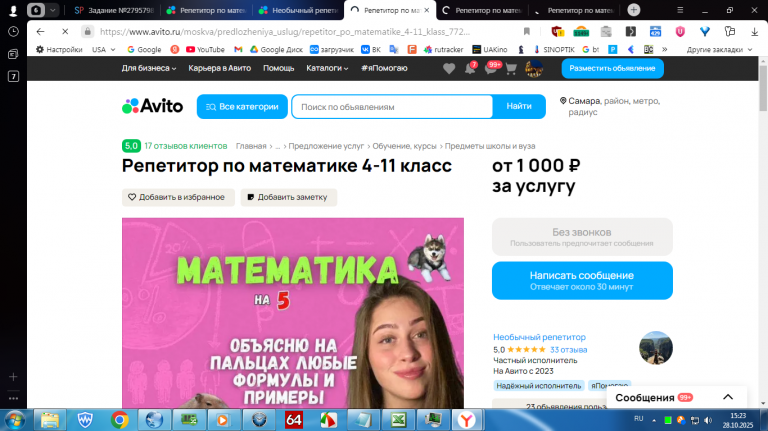This screenshot has width=768, height=431.
Task: Close the active Репетитор по математике tab
Action: (x=427, y=10)
